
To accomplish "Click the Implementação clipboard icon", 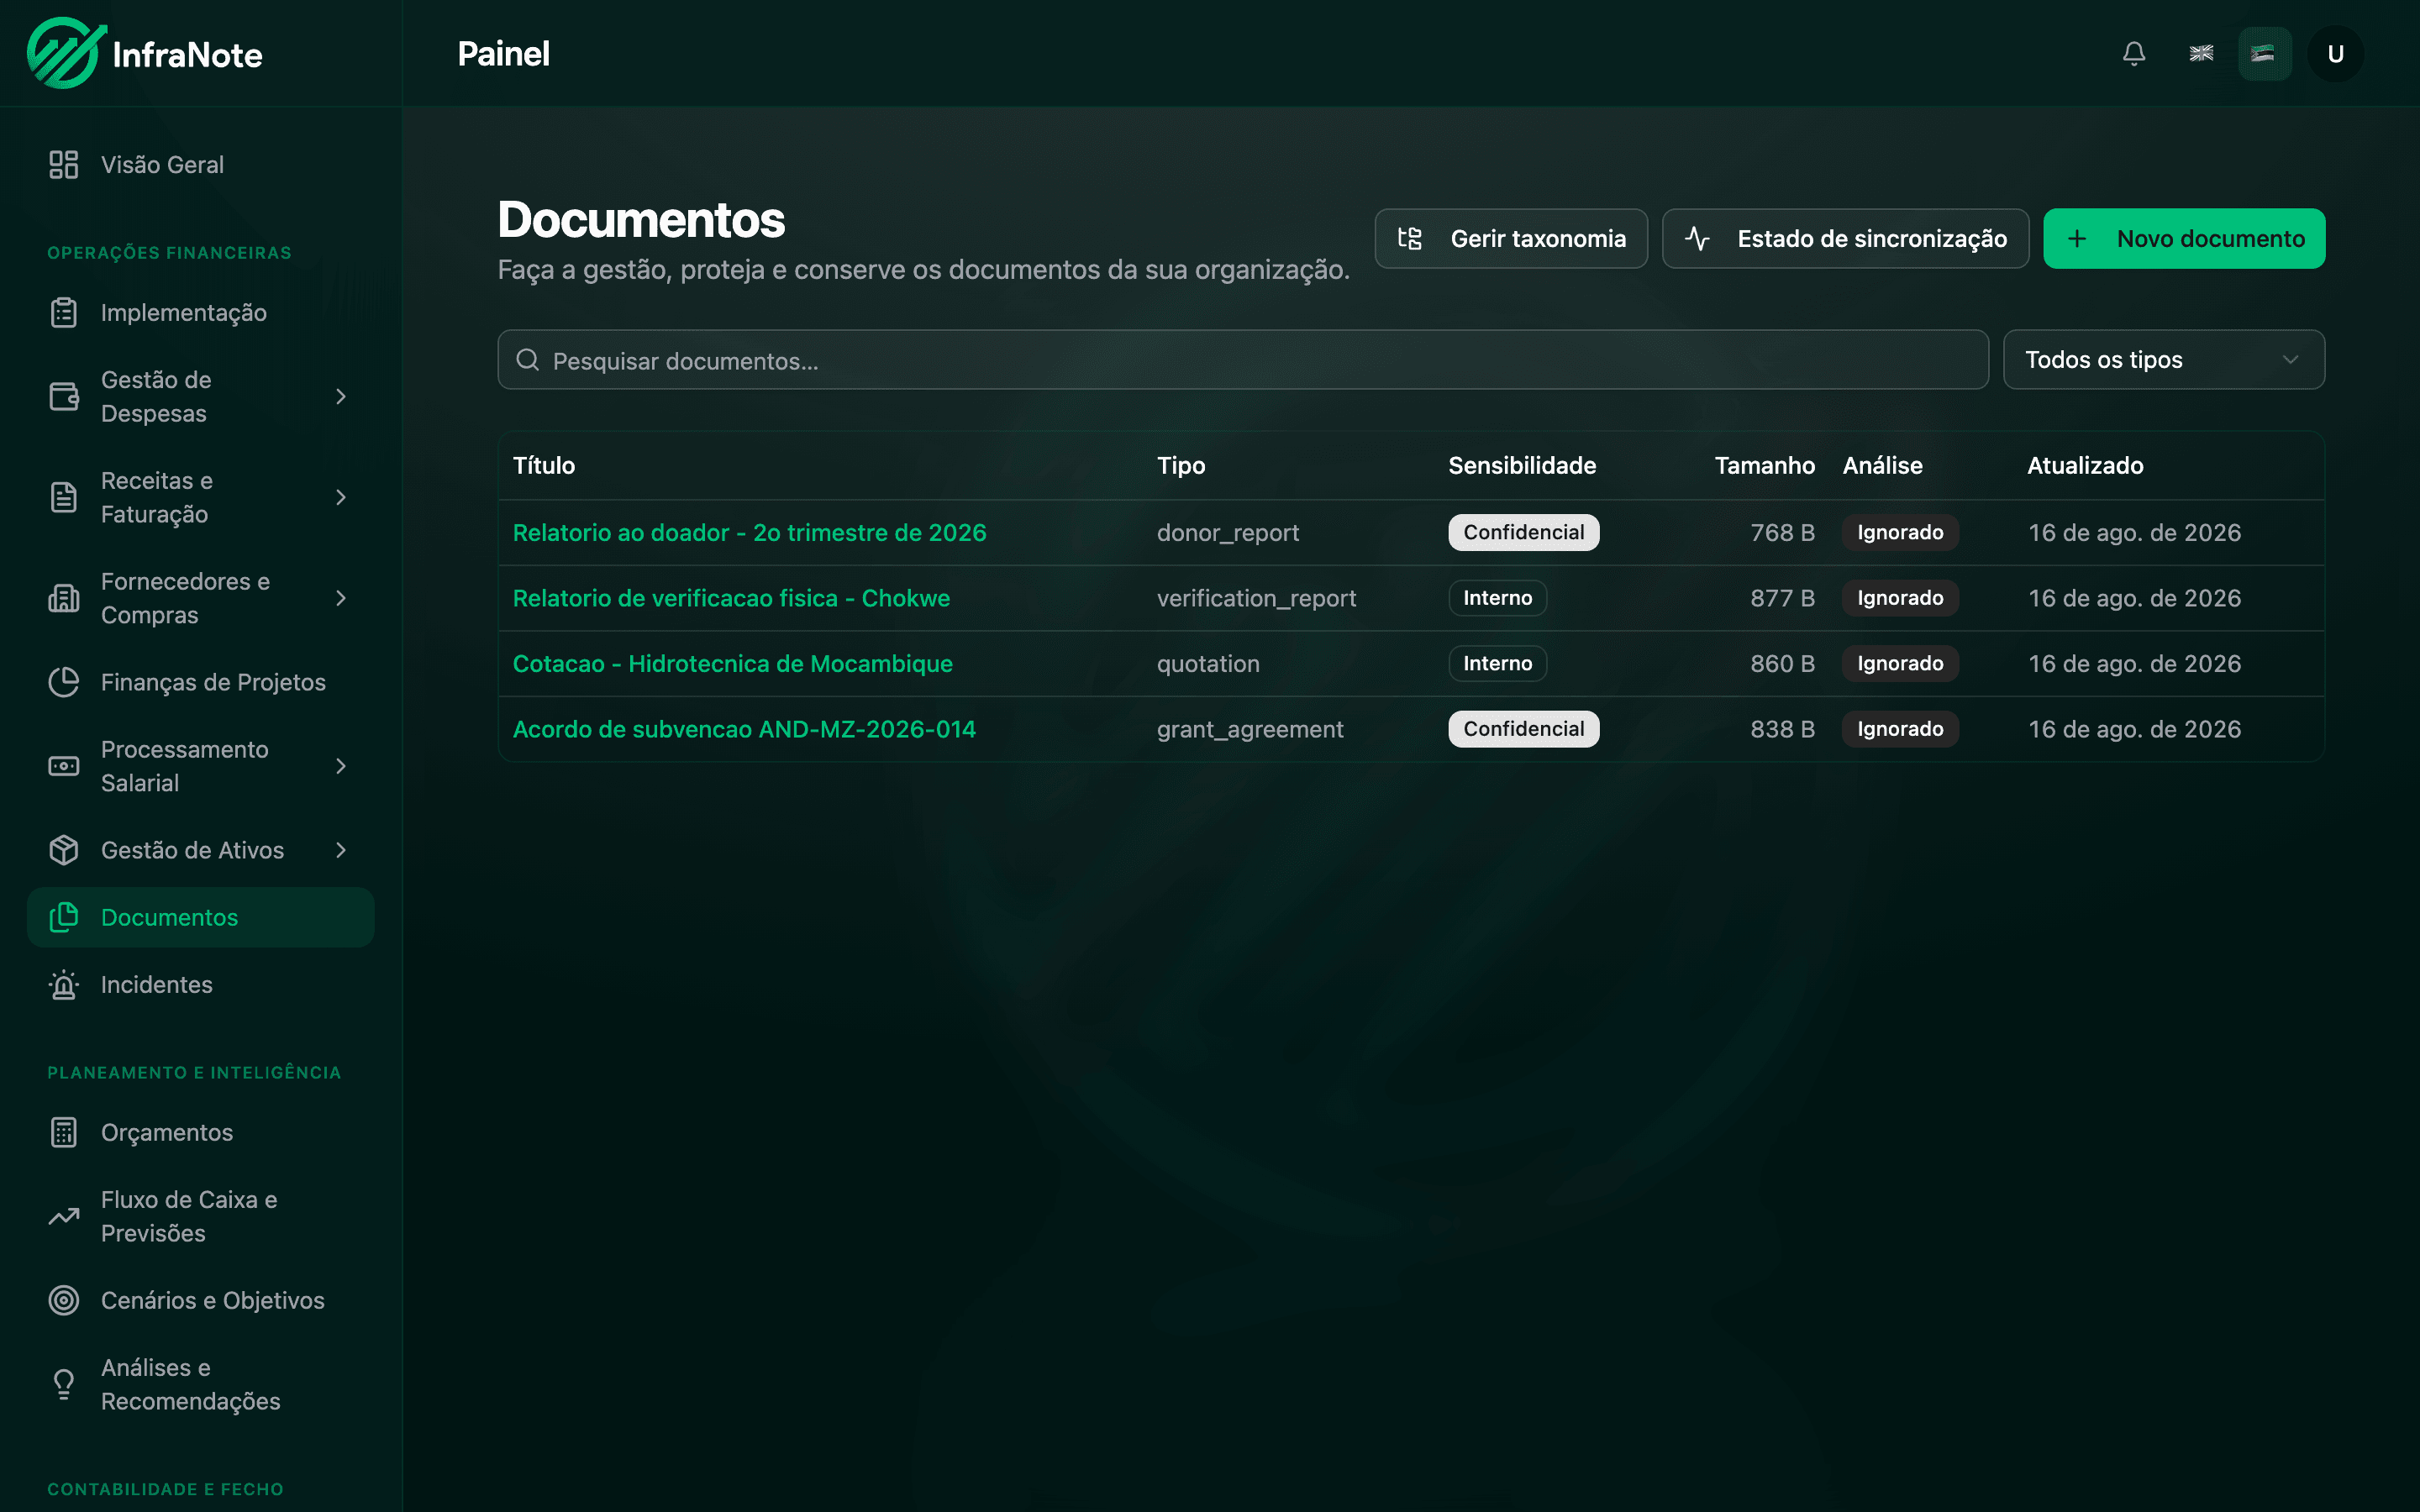I will click(64, 312).
